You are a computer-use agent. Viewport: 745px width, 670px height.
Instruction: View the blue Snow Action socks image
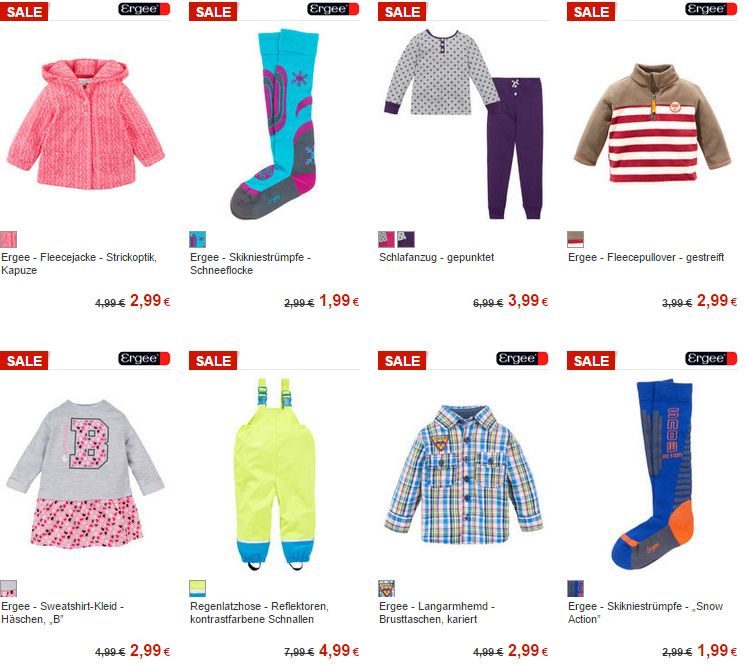tap(652, 474)
